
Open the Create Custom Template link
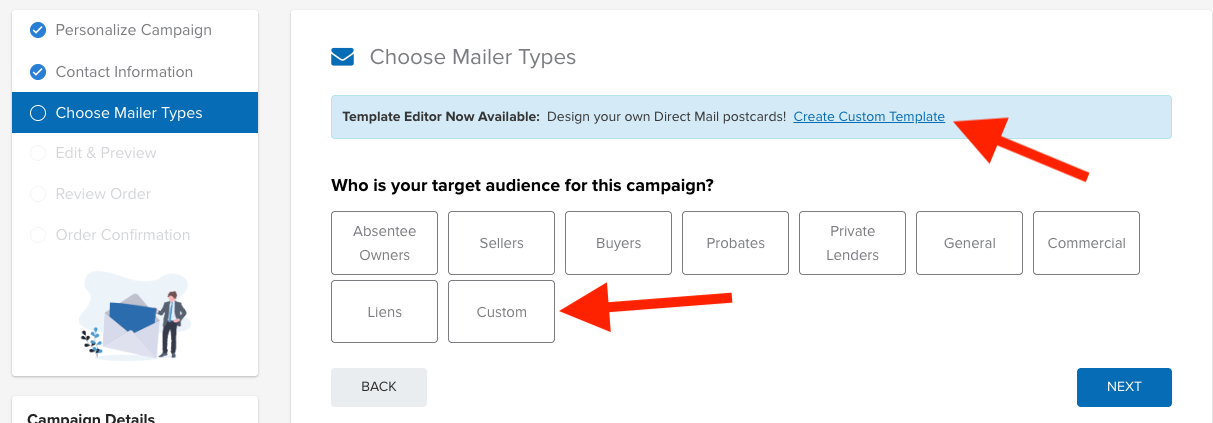[869, 117]
